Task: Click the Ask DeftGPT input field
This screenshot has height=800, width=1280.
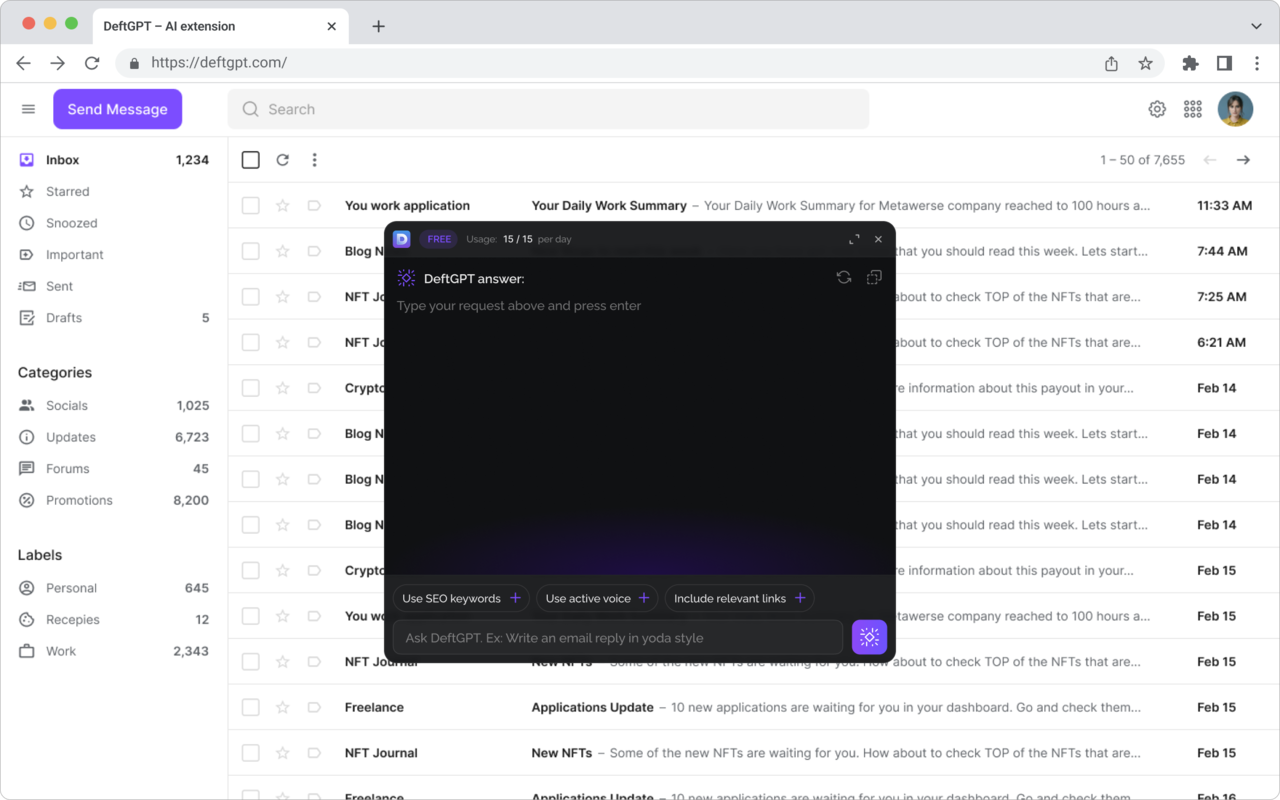Action: click(618, 638)
